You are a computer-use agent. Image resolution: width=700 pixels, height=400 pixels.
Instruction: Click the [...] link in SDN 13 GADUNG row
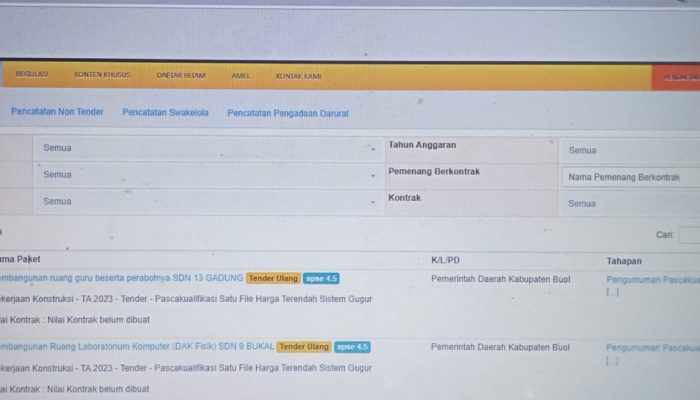point(613,292)
